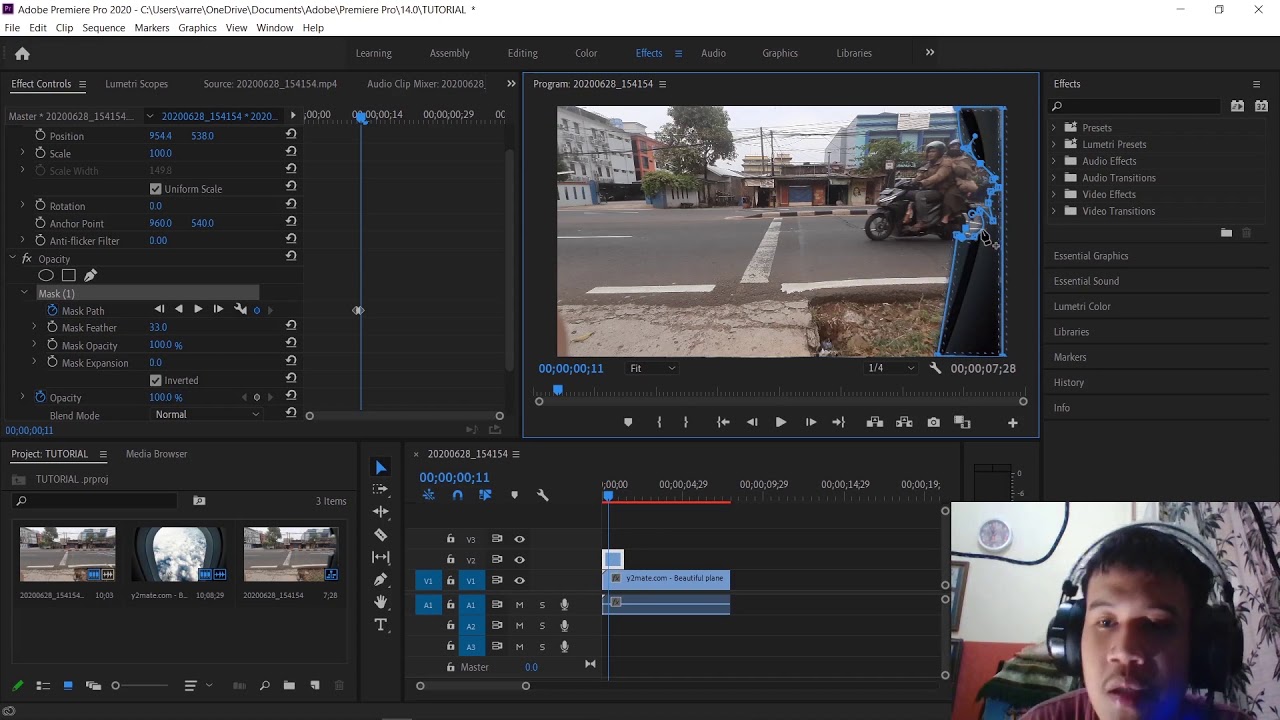The width and height of the screenshot is (1280, 720).
Task: Reset the Position parameter
Action: click(x=291, y=134)
